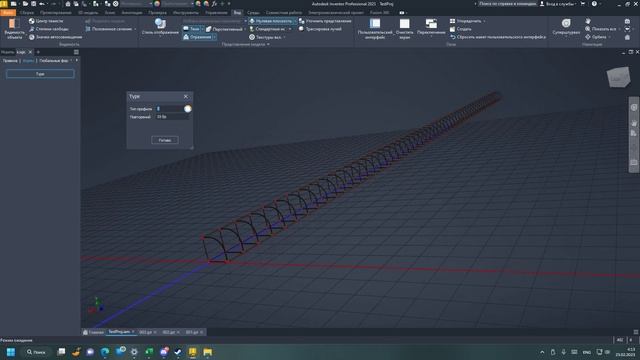Screen dimensions: 640x360
Task: Toggle Shadows (Тени) button
Action: 191,29
